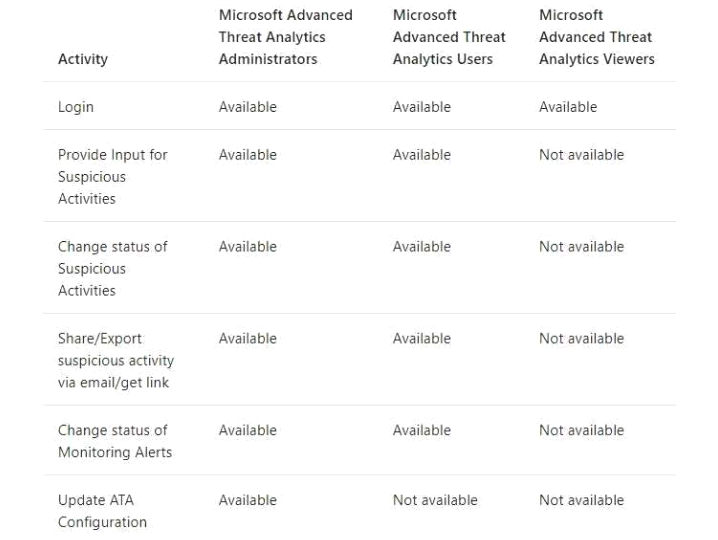
Task: Select Microsoft Advanced Threat Analytics Administrators header
Action: point(286,37)
